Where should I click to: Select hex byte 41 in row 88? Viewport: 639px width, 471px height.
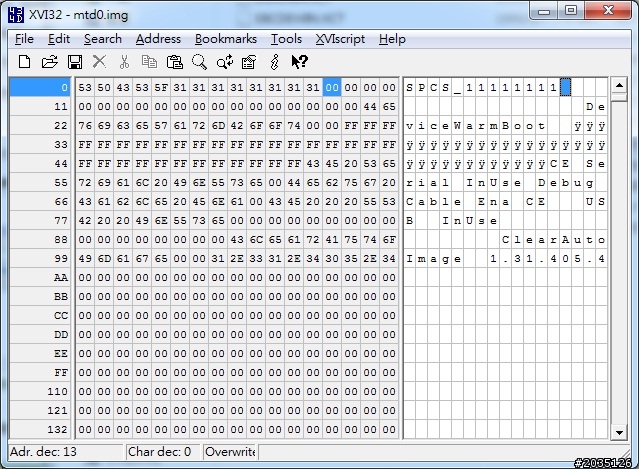(332, 240)
